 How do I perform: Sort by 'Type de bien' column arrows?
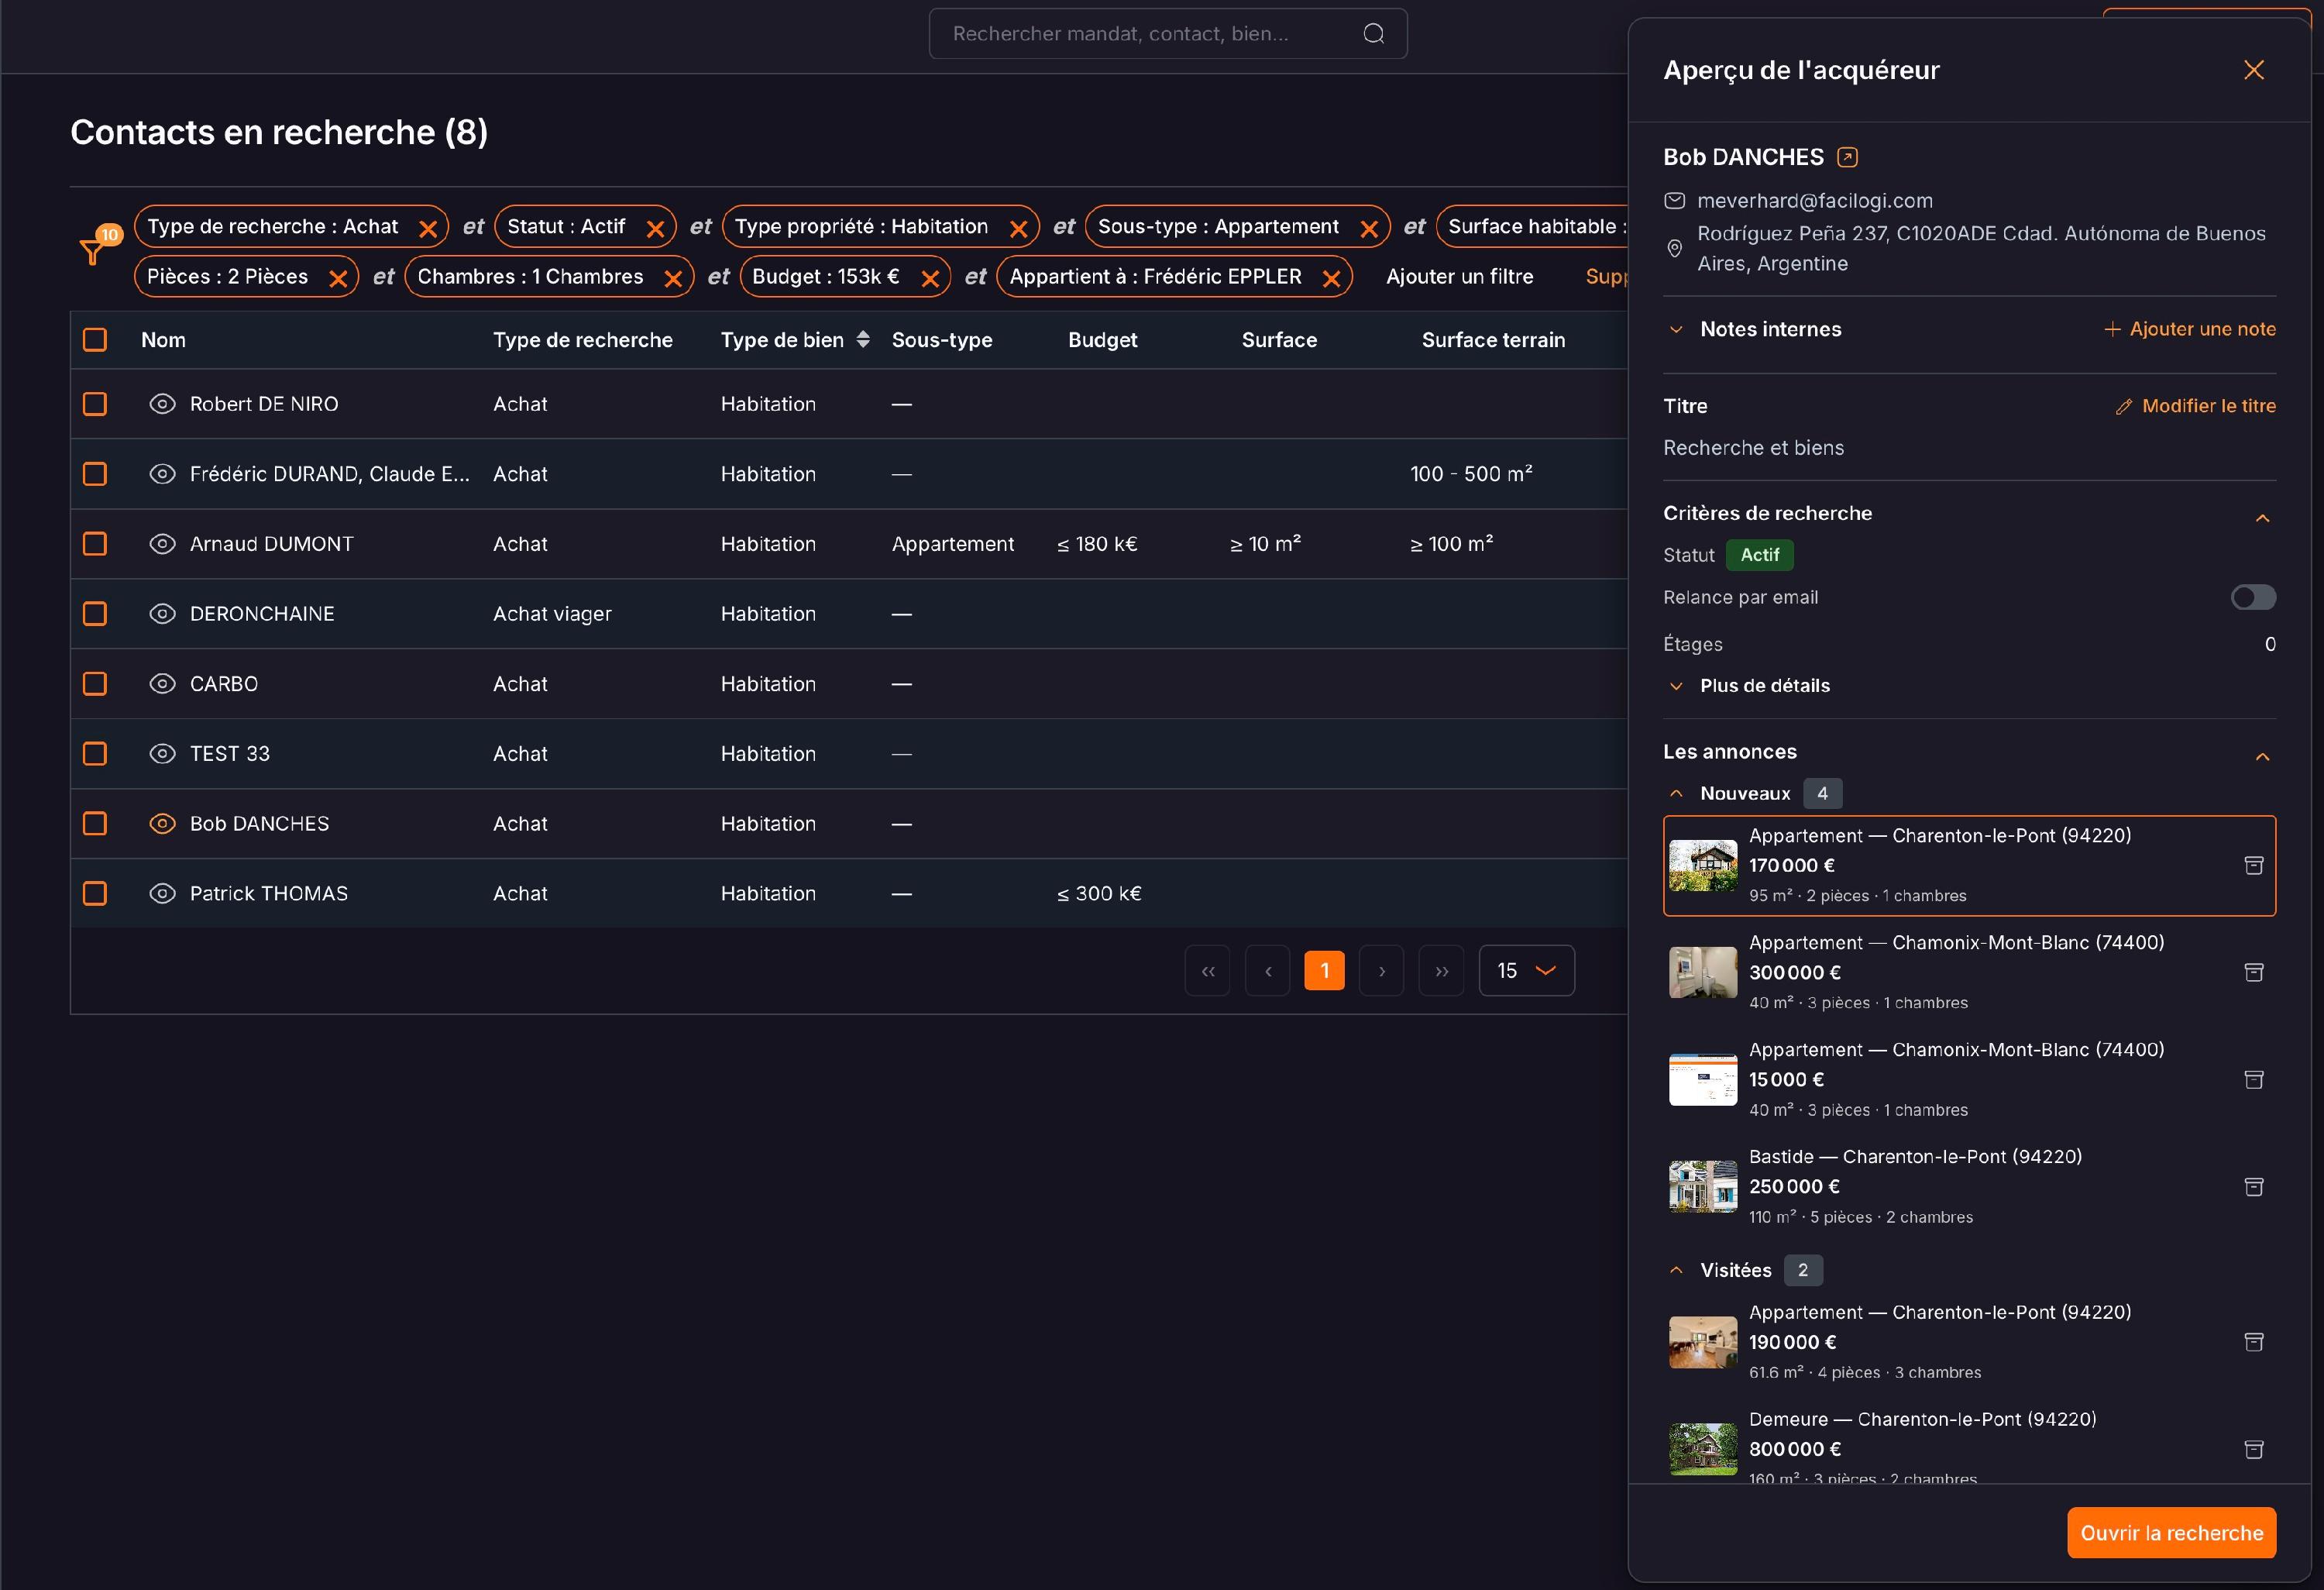863,339
